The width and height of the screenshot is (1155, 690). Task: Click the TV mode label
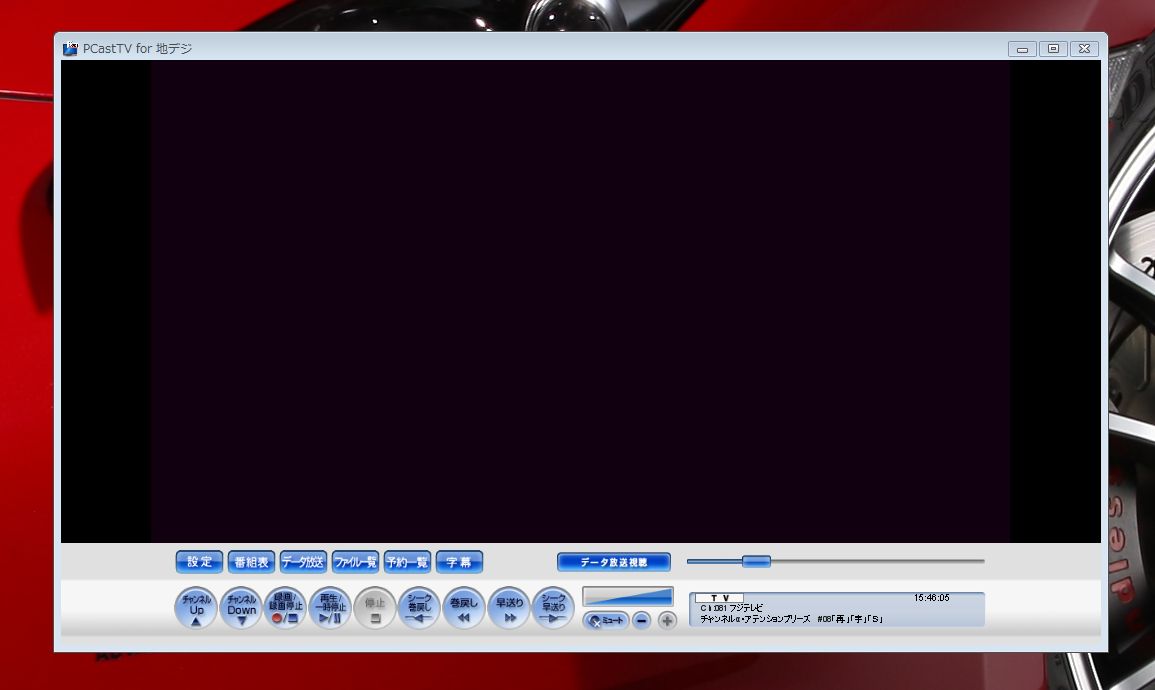(x=720, y=598)
